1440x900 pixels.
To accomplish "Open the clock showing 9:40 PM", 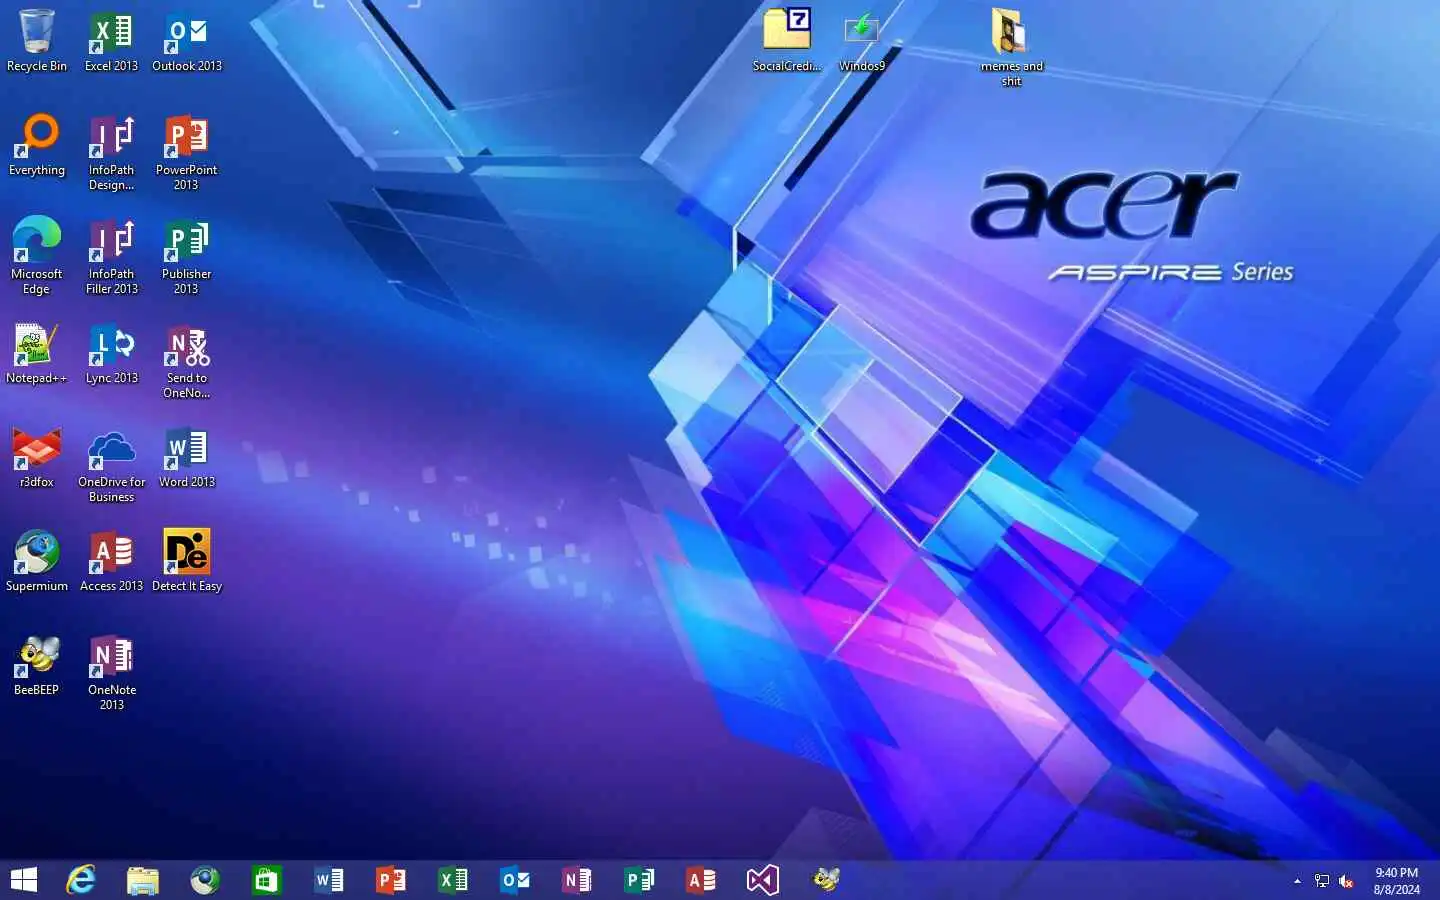I will click(1396, 881).
